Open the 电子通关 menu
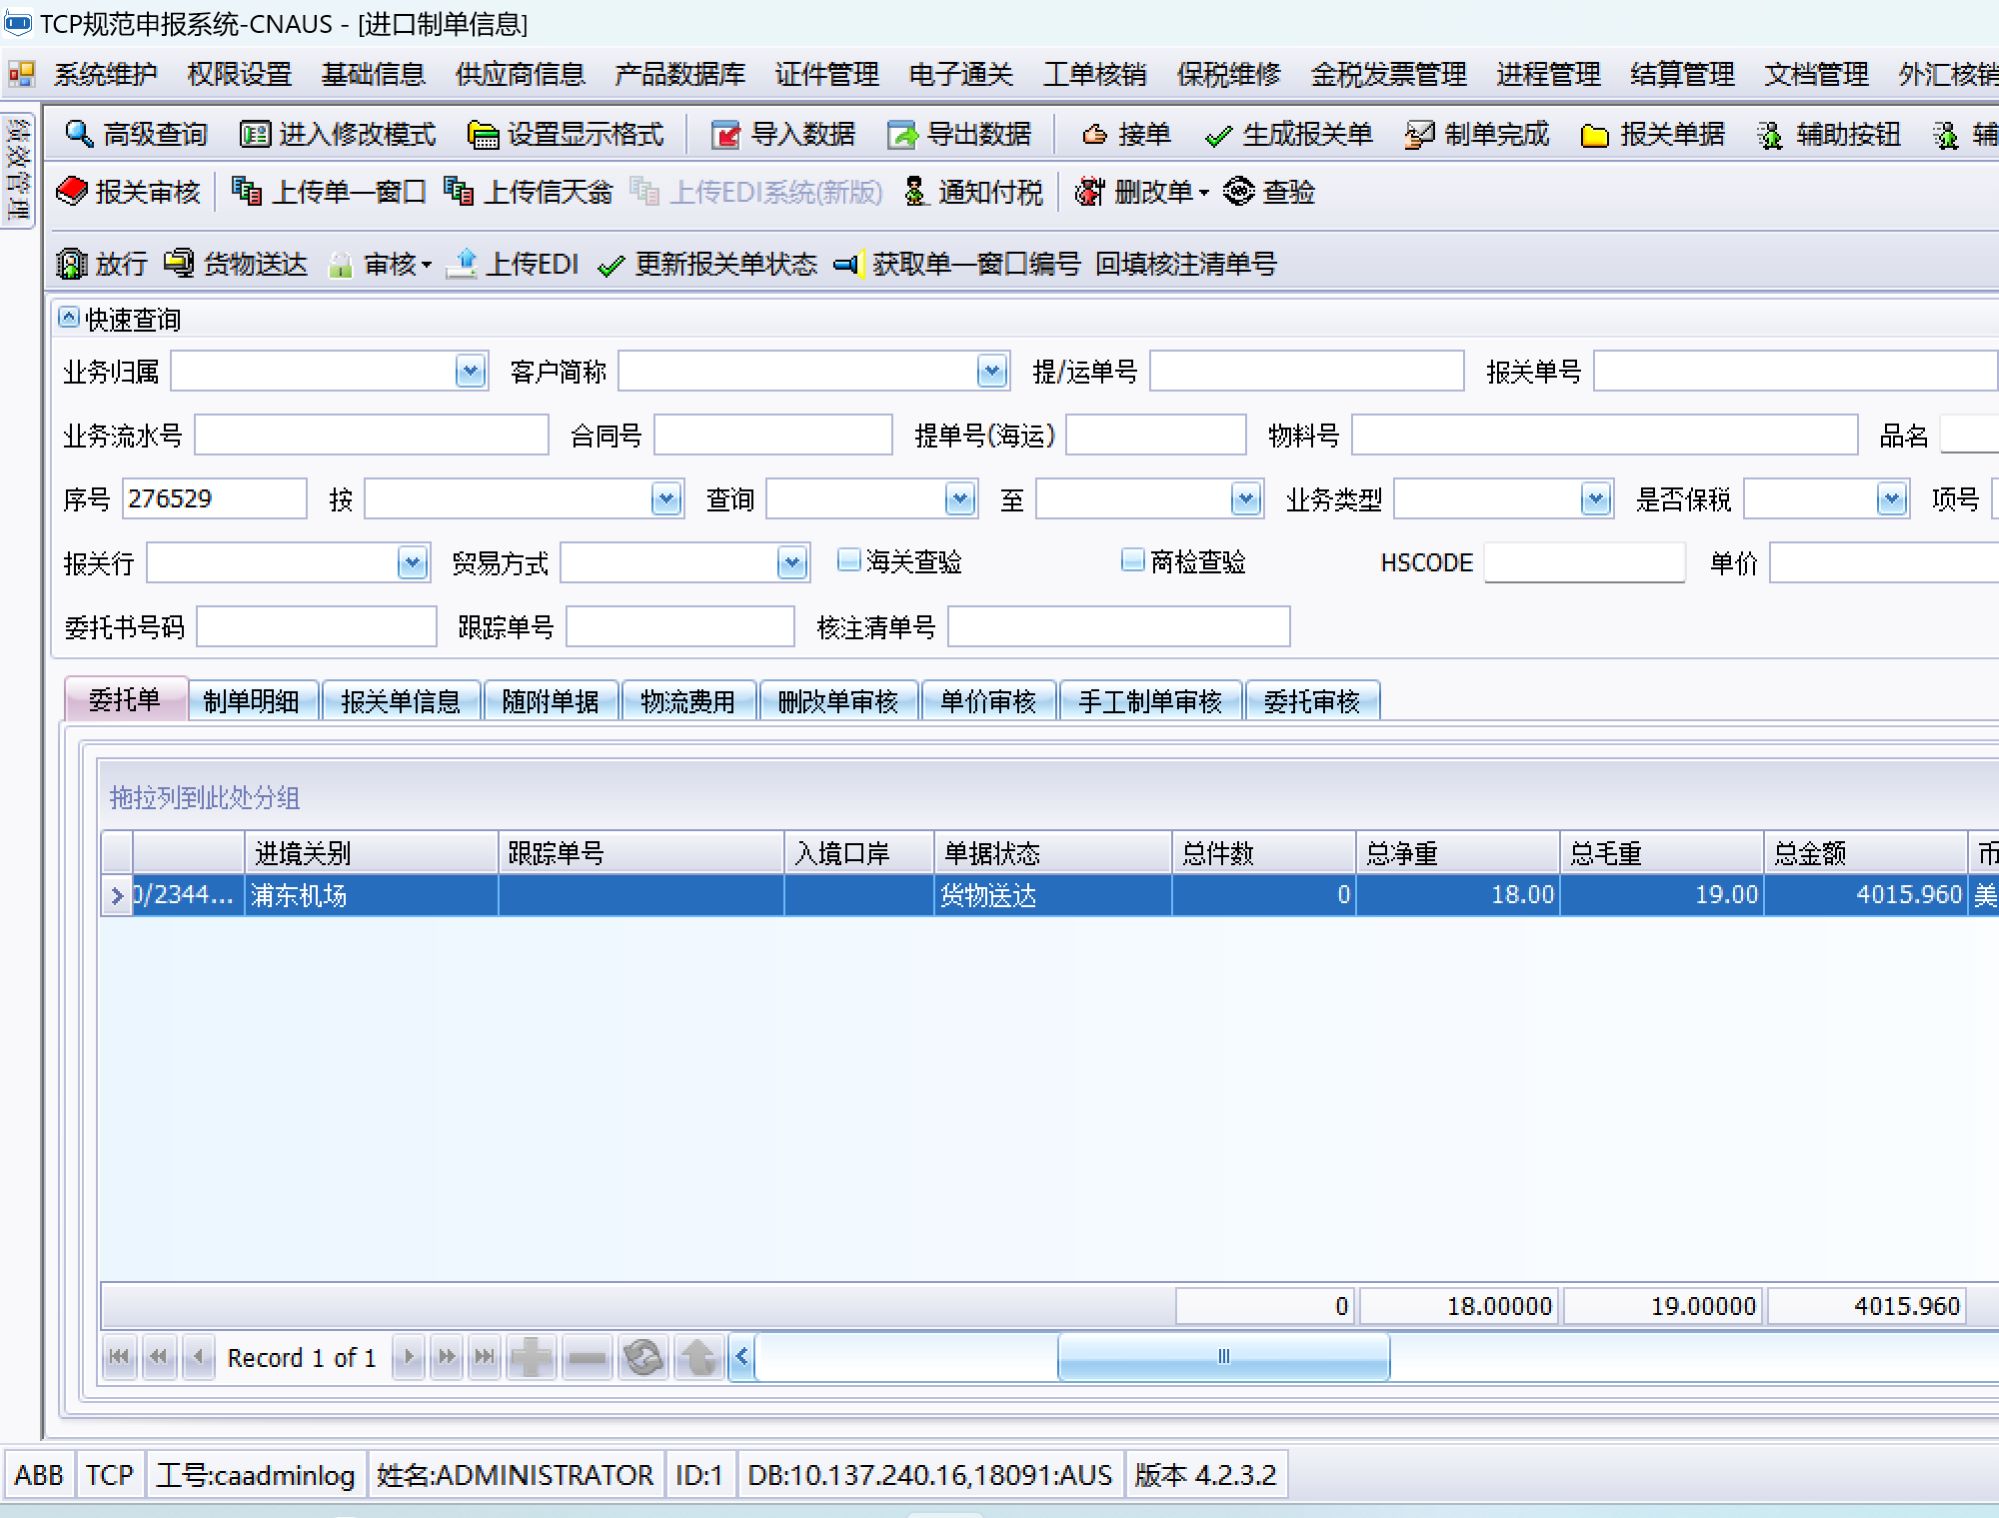Screen dimensions: 1999x1518 click(x=961, y=74)
